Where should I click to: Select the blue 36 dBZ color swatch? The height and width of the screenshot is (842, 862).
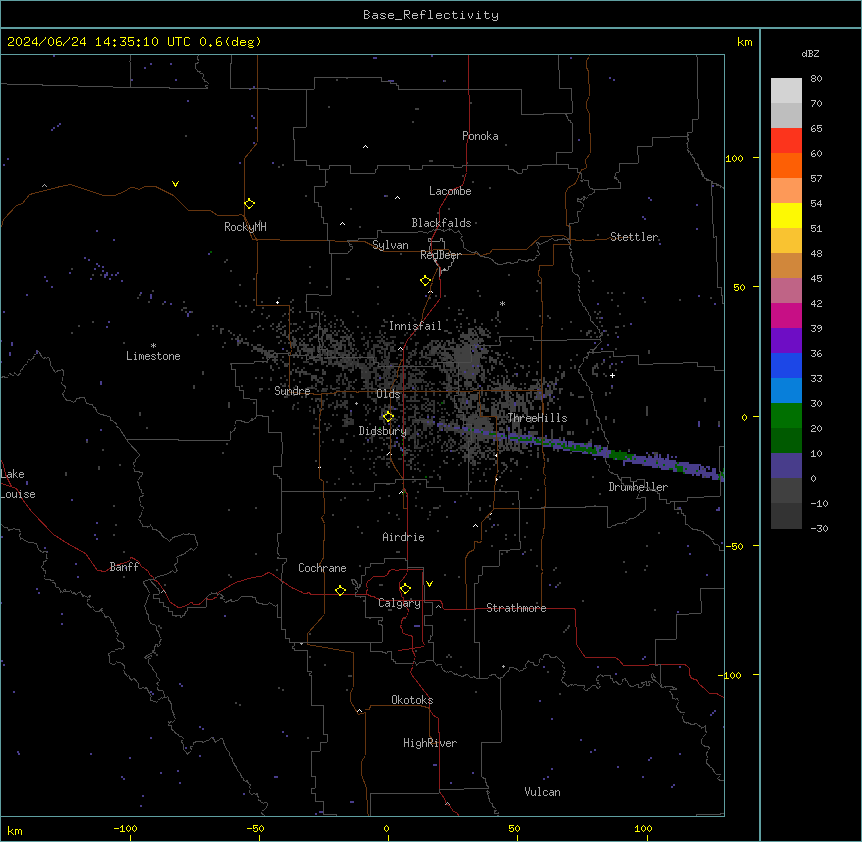coord(786,365)
